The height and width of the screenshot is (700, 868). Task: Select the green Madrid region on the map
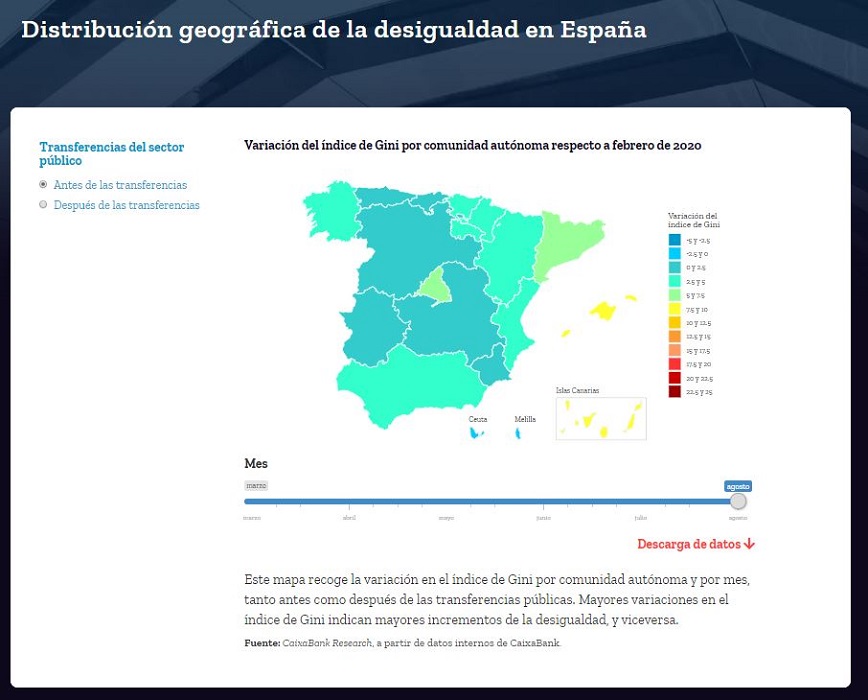pyautogui.click(x=435, y=287)
